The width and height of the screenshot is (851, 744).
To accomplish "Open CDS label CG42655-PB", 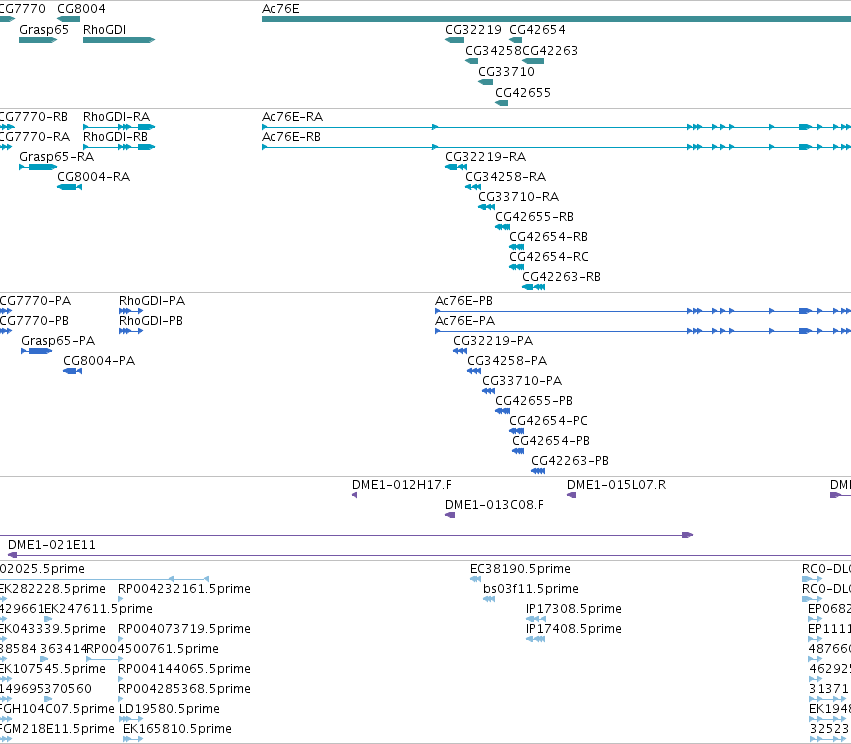I will point(534,402).
